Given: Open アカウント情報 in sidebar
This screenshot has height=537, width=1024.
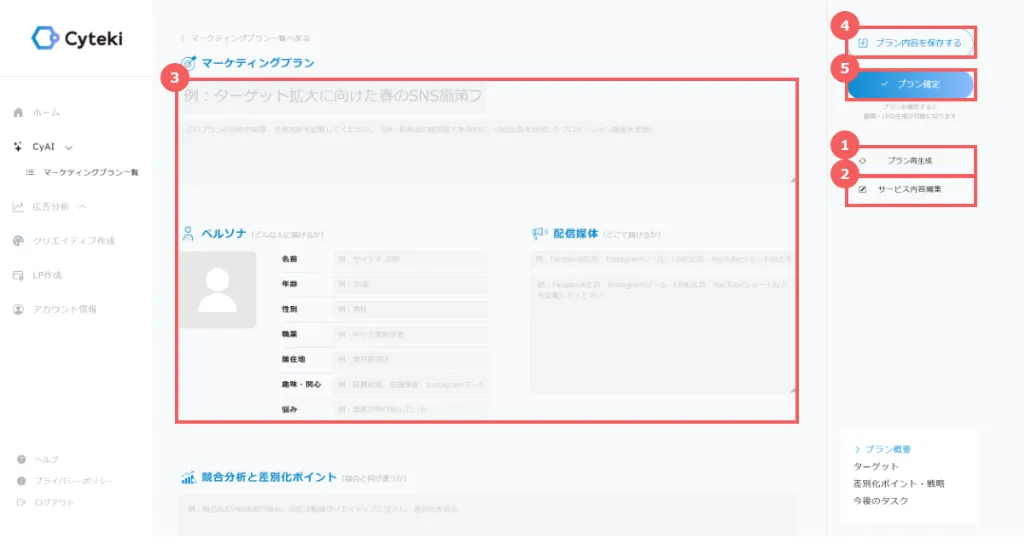Looking at the screenshot, I should (65, 309).
